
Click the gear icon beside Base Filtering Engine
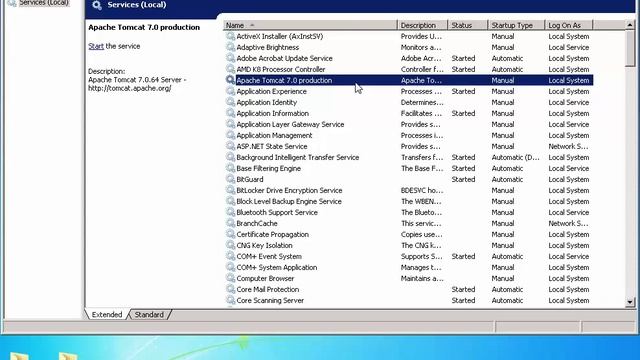[230, 168]
